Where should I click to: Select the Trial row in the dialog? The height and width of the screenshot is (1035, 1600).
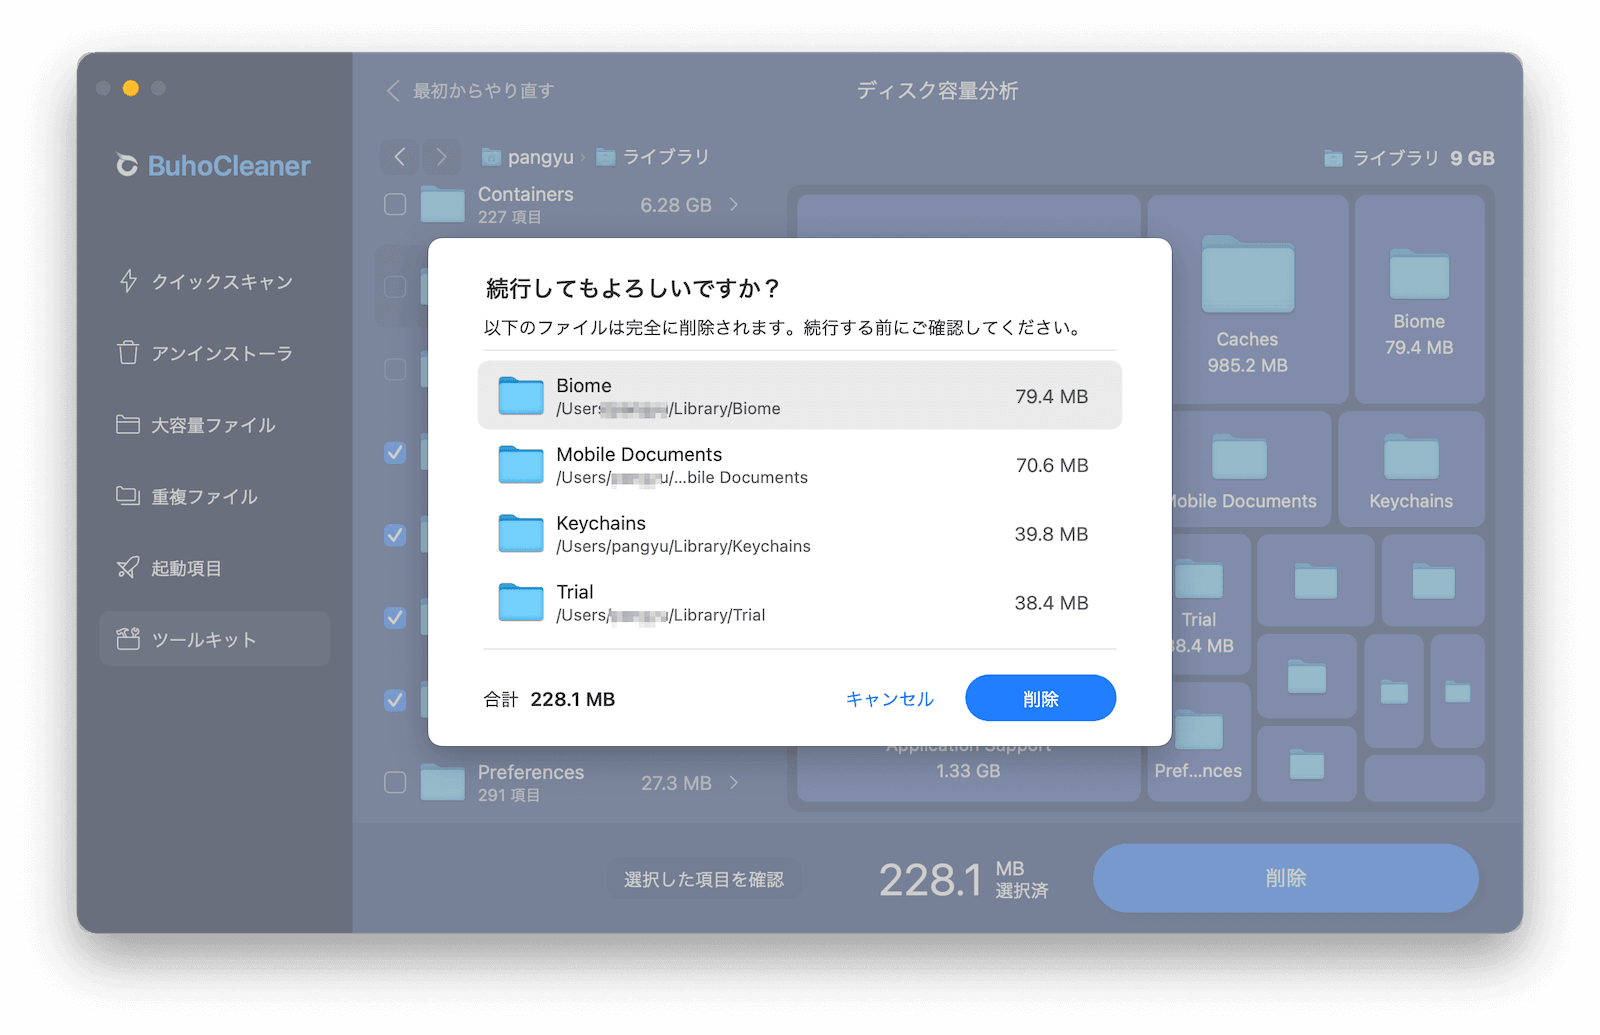tap(800, 603)
